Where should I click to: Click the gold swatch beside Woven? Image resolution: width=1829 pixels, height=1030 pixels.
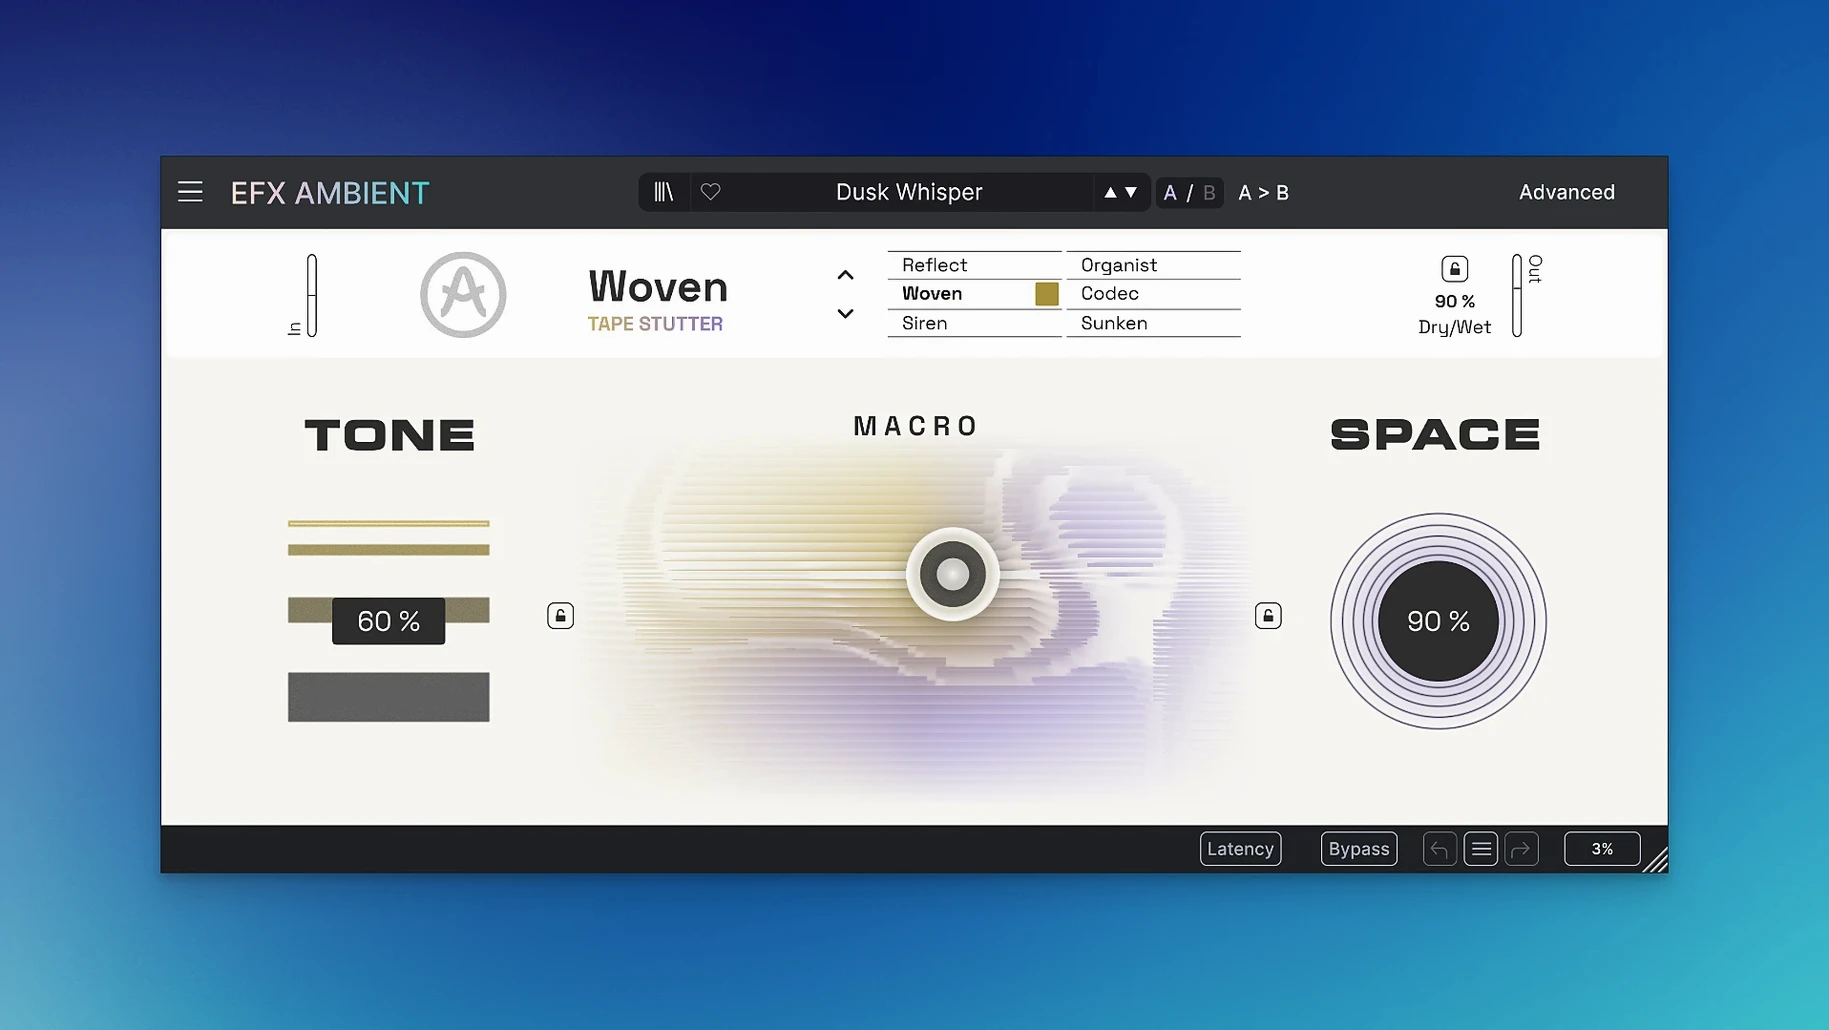pos(1046,294)
